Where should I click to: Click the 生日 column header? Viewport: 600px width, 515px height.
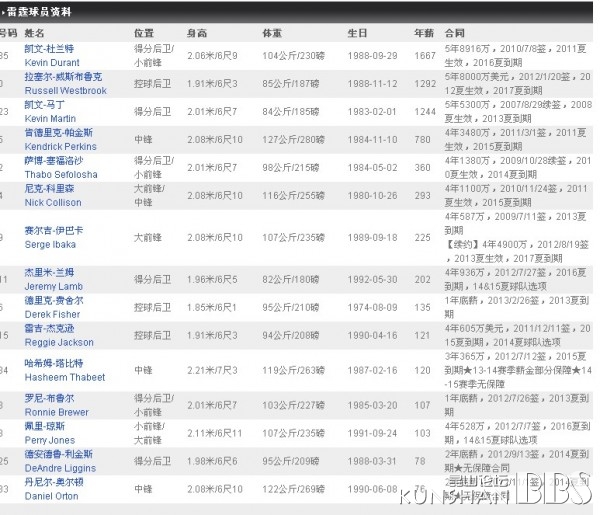(357, 33)
